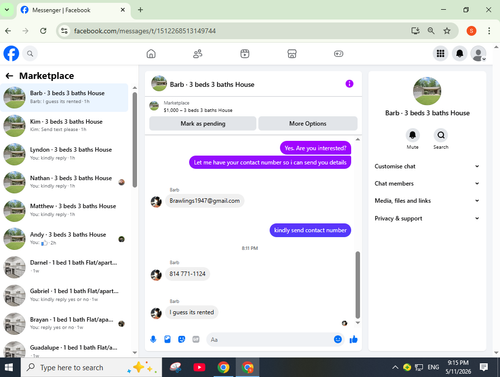The image size is (500, 377).
Task: Click Barb's email message bubble
Action: (x=205, y=201)
